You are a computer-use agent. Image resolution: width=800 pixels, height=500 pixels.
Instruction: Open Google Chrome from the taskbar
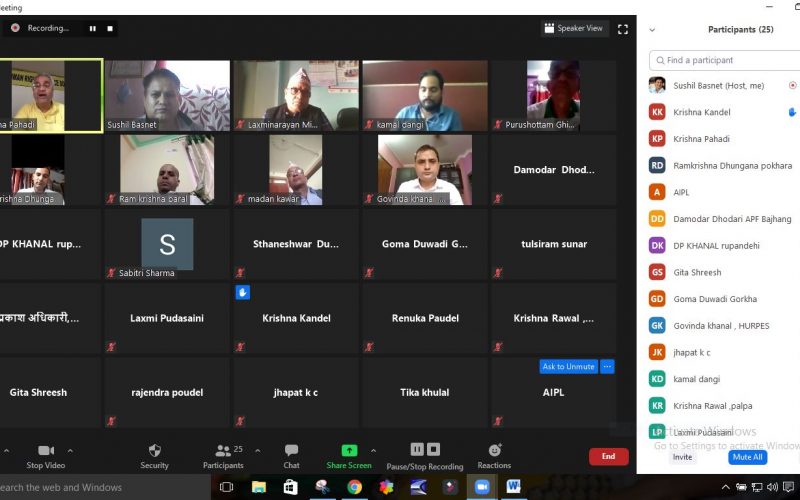pyautogui.click(x=354, y=487)
